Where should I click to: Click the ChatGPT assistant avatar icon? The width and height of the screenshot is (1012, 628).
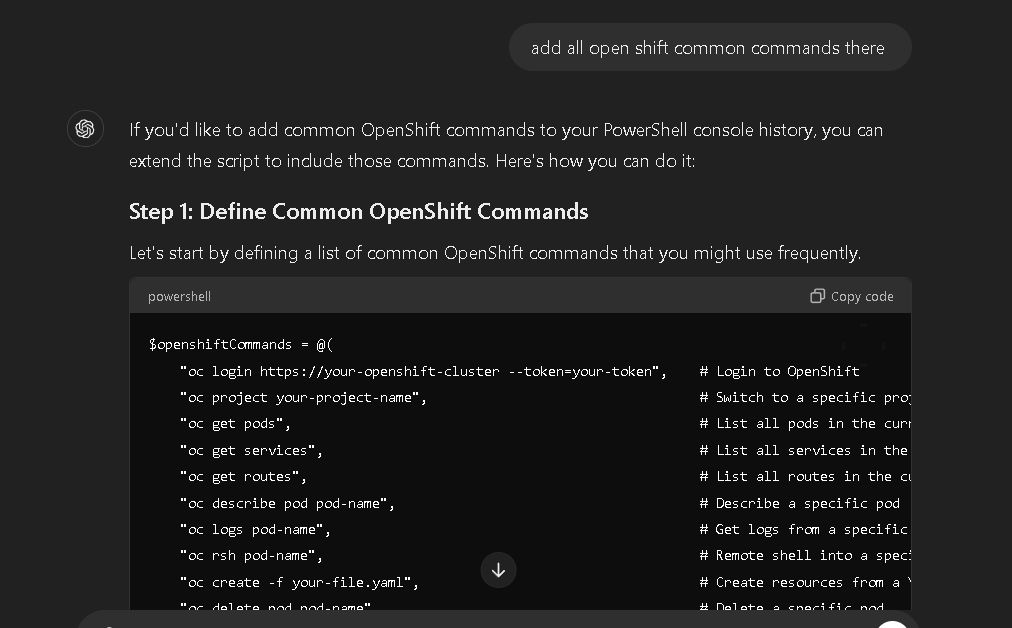[x=85, y=129]
